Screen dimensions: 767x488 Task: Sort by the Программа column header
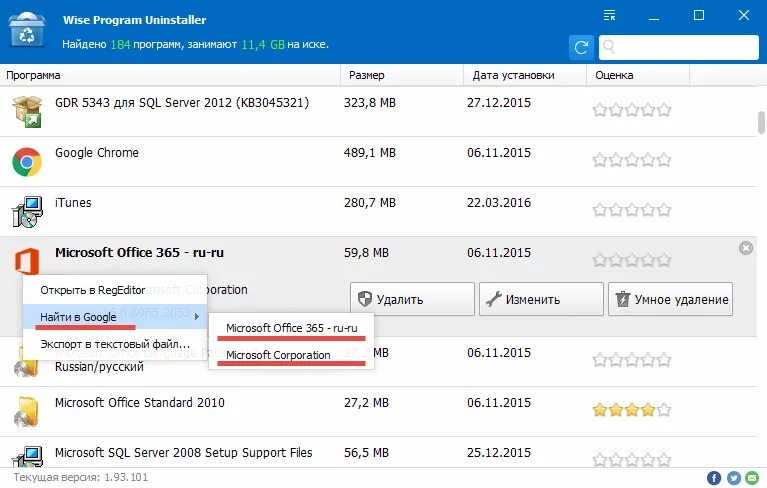coord(170,75)
